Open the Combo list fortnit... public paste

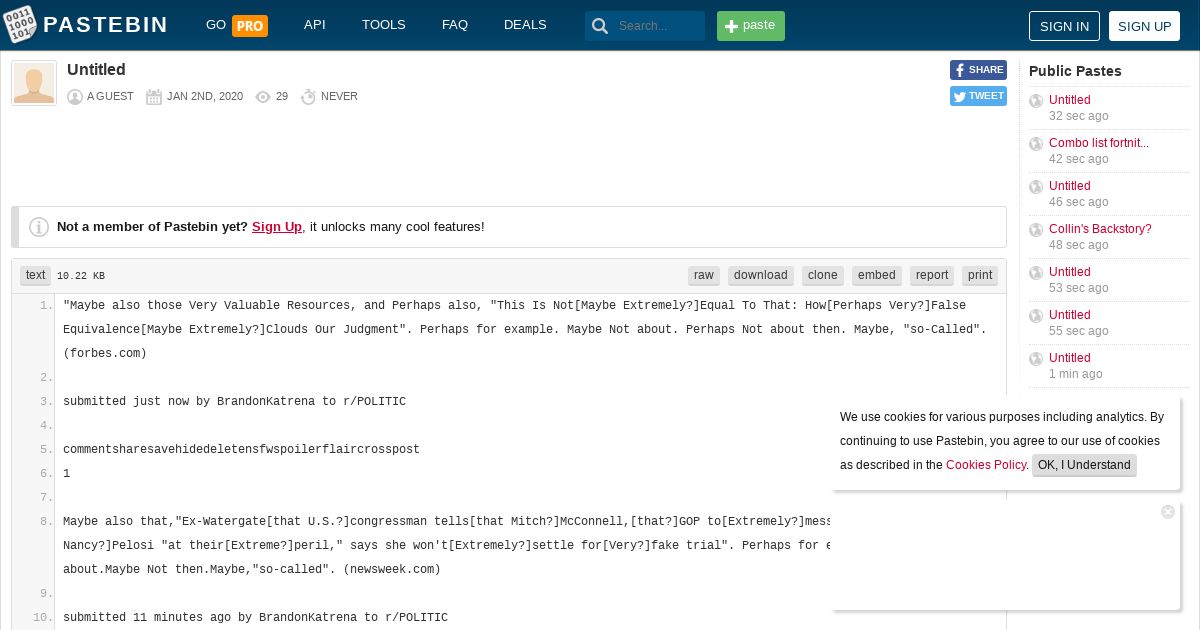point(1099,143)
